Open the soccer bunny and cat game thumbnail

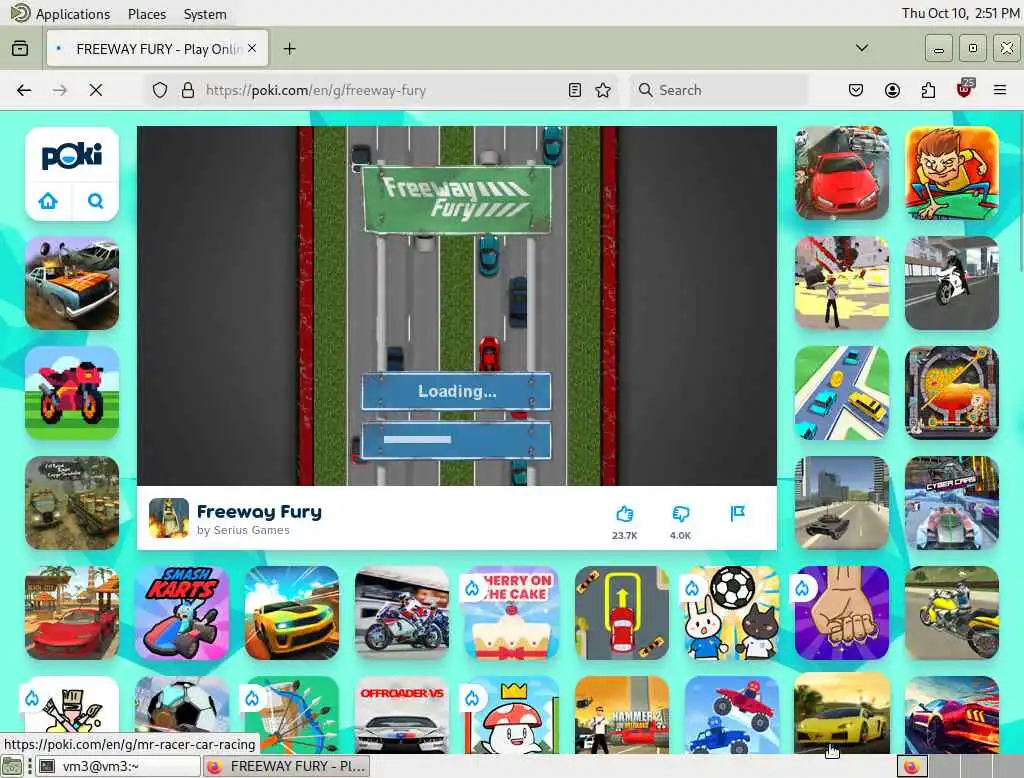click(x=731, y=613)
